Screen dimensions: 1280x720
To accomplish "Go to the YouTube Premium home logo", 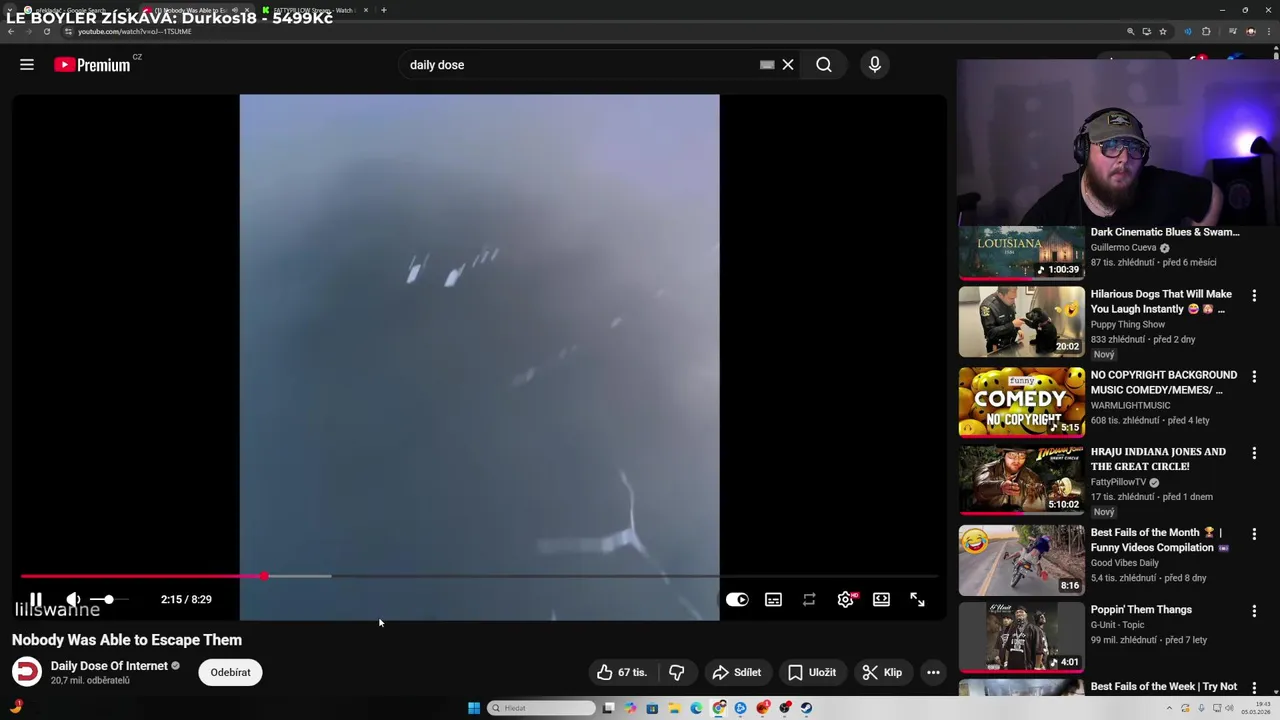I will (92, 65).
